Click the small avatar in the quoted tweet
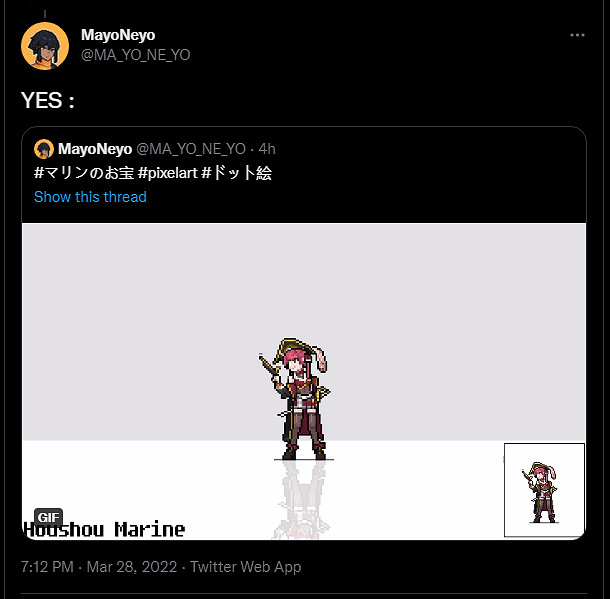610x599 pixels. [44, 149]
